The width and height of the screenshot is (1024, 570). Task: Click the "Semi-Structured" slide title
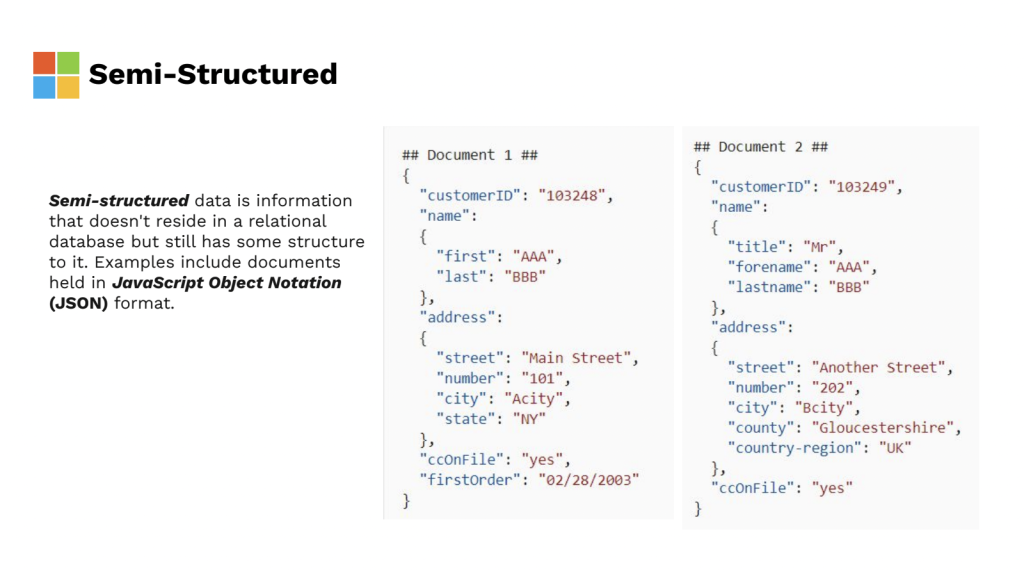point(213,74)
